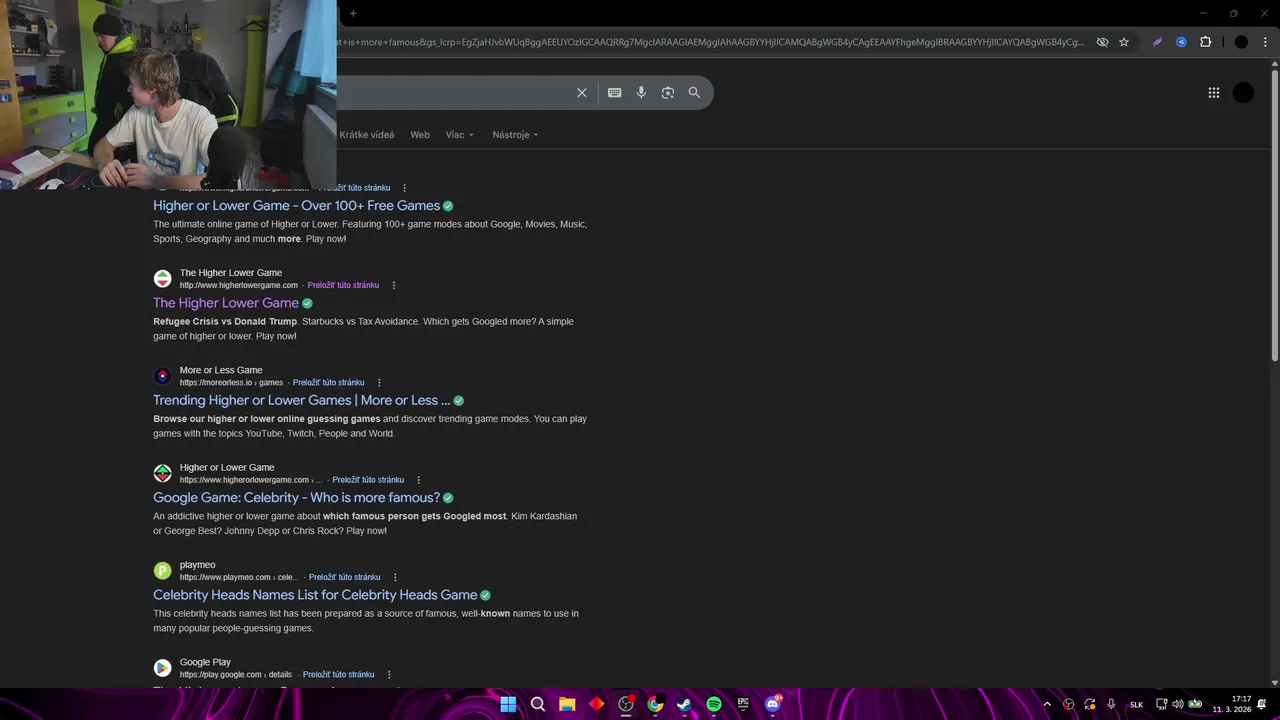Open 'Google Game: Celebrity - Who is more famous?'
Screen dimensions: 1280x720
point(296,497)
